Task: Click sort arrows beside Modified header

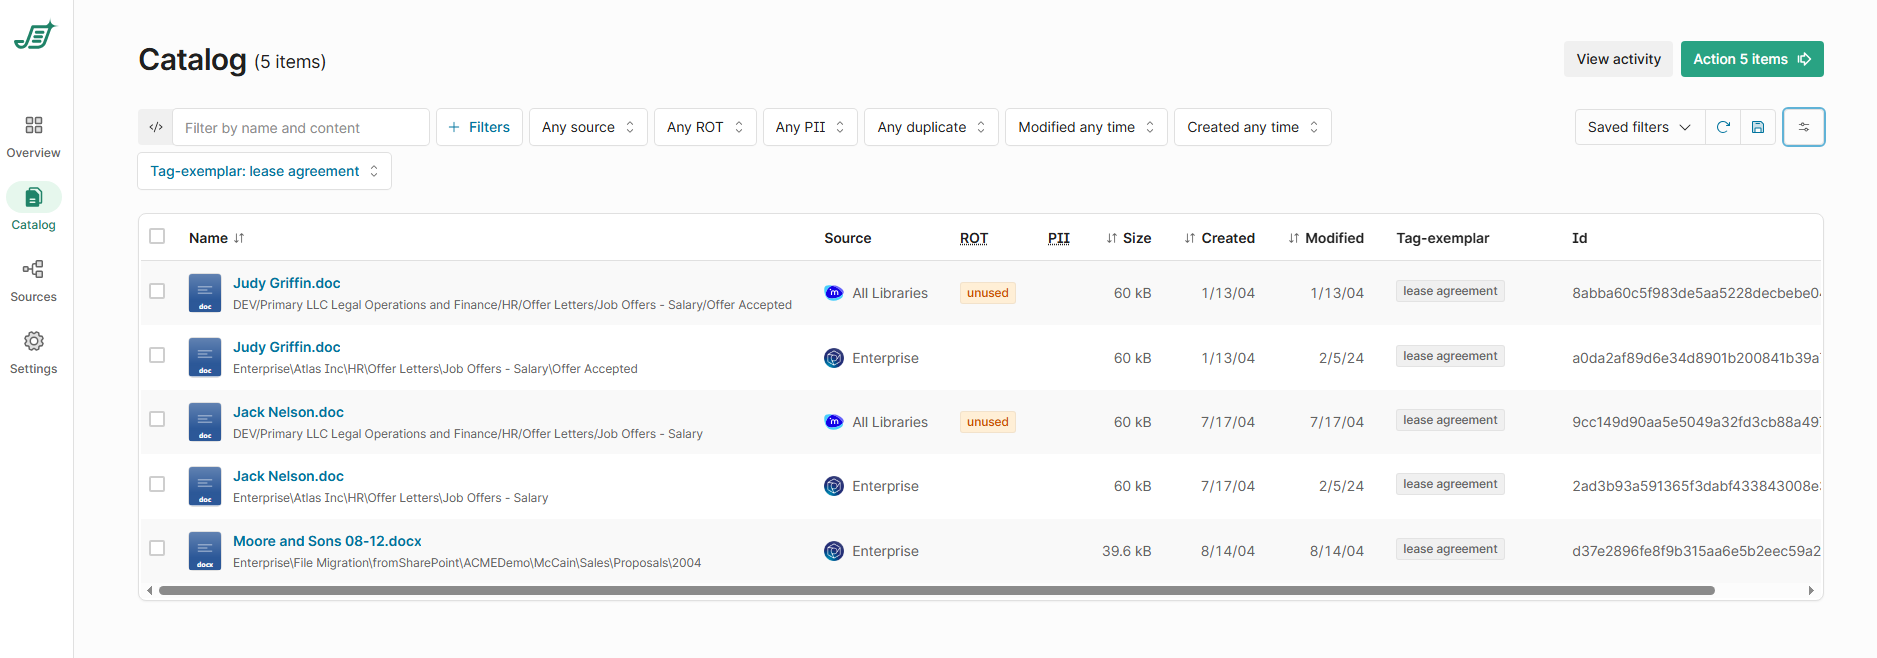Action: [1294, 238]
